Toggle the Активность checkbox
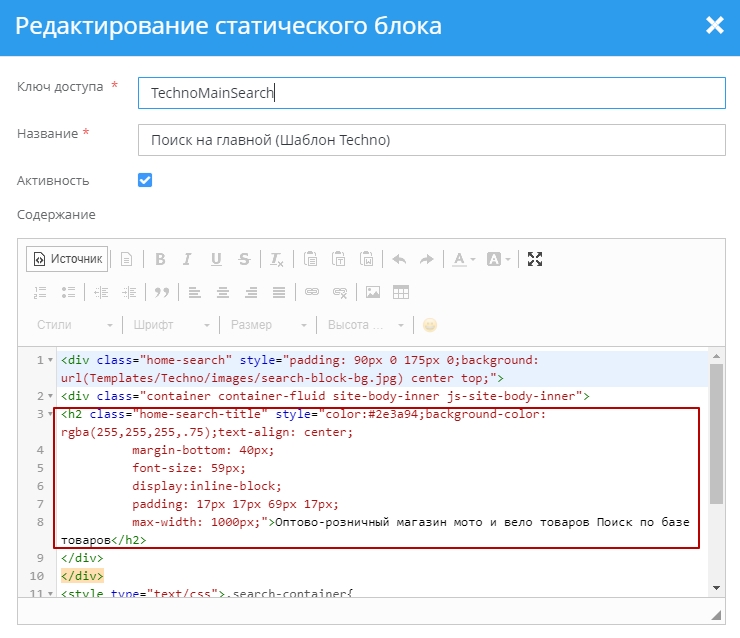Image resolution: width=740 pixels, height=638 pixels. 145,180
